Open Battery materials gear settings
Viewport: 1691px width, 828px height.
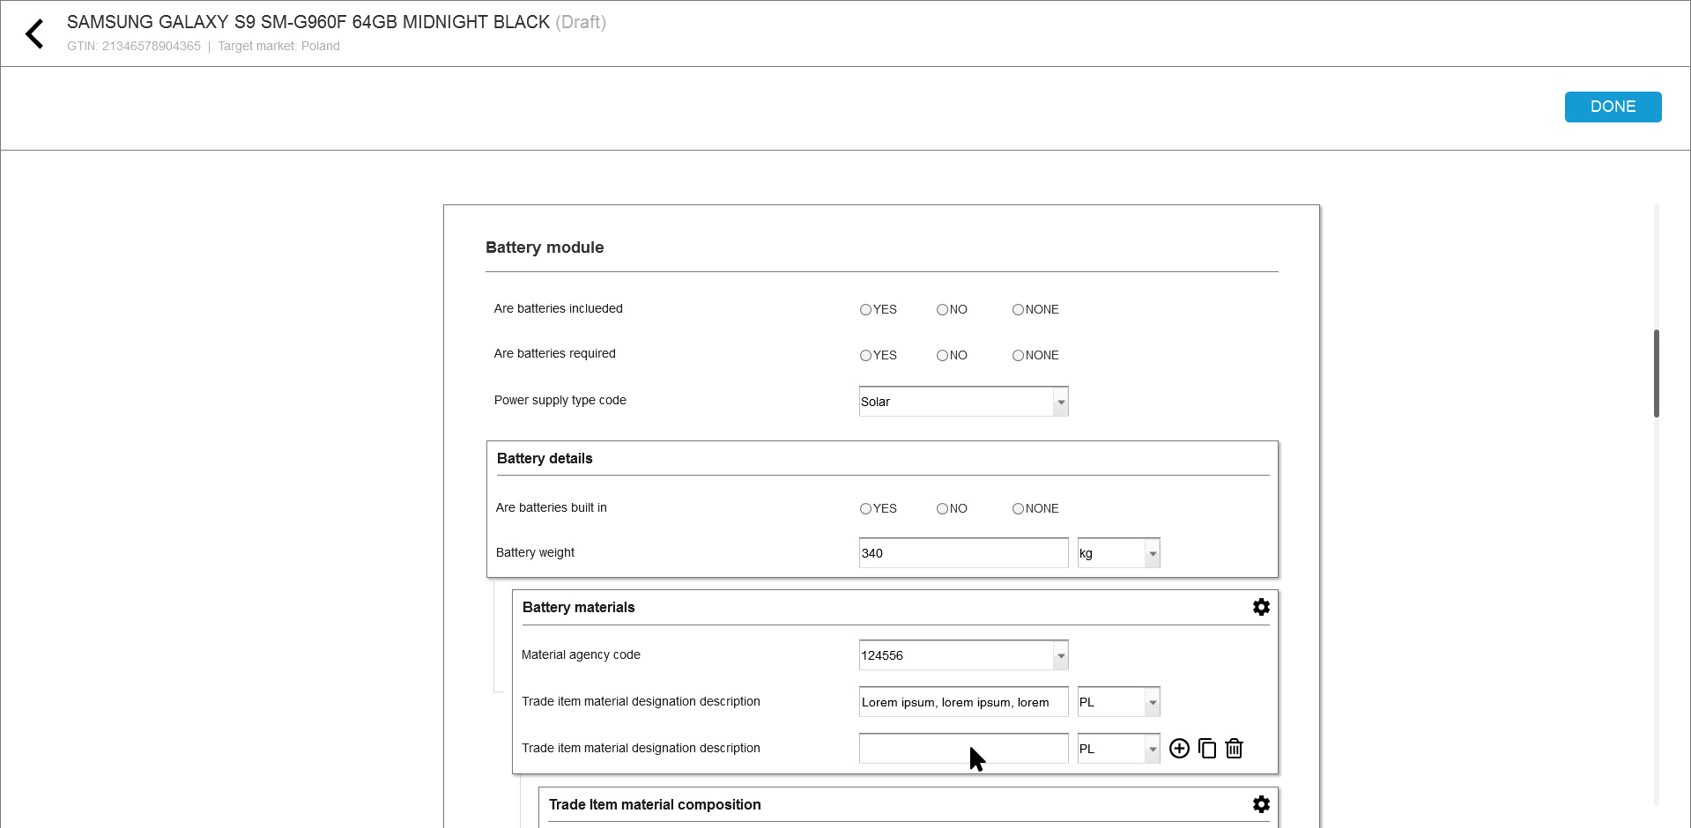tap(1261, 607)
